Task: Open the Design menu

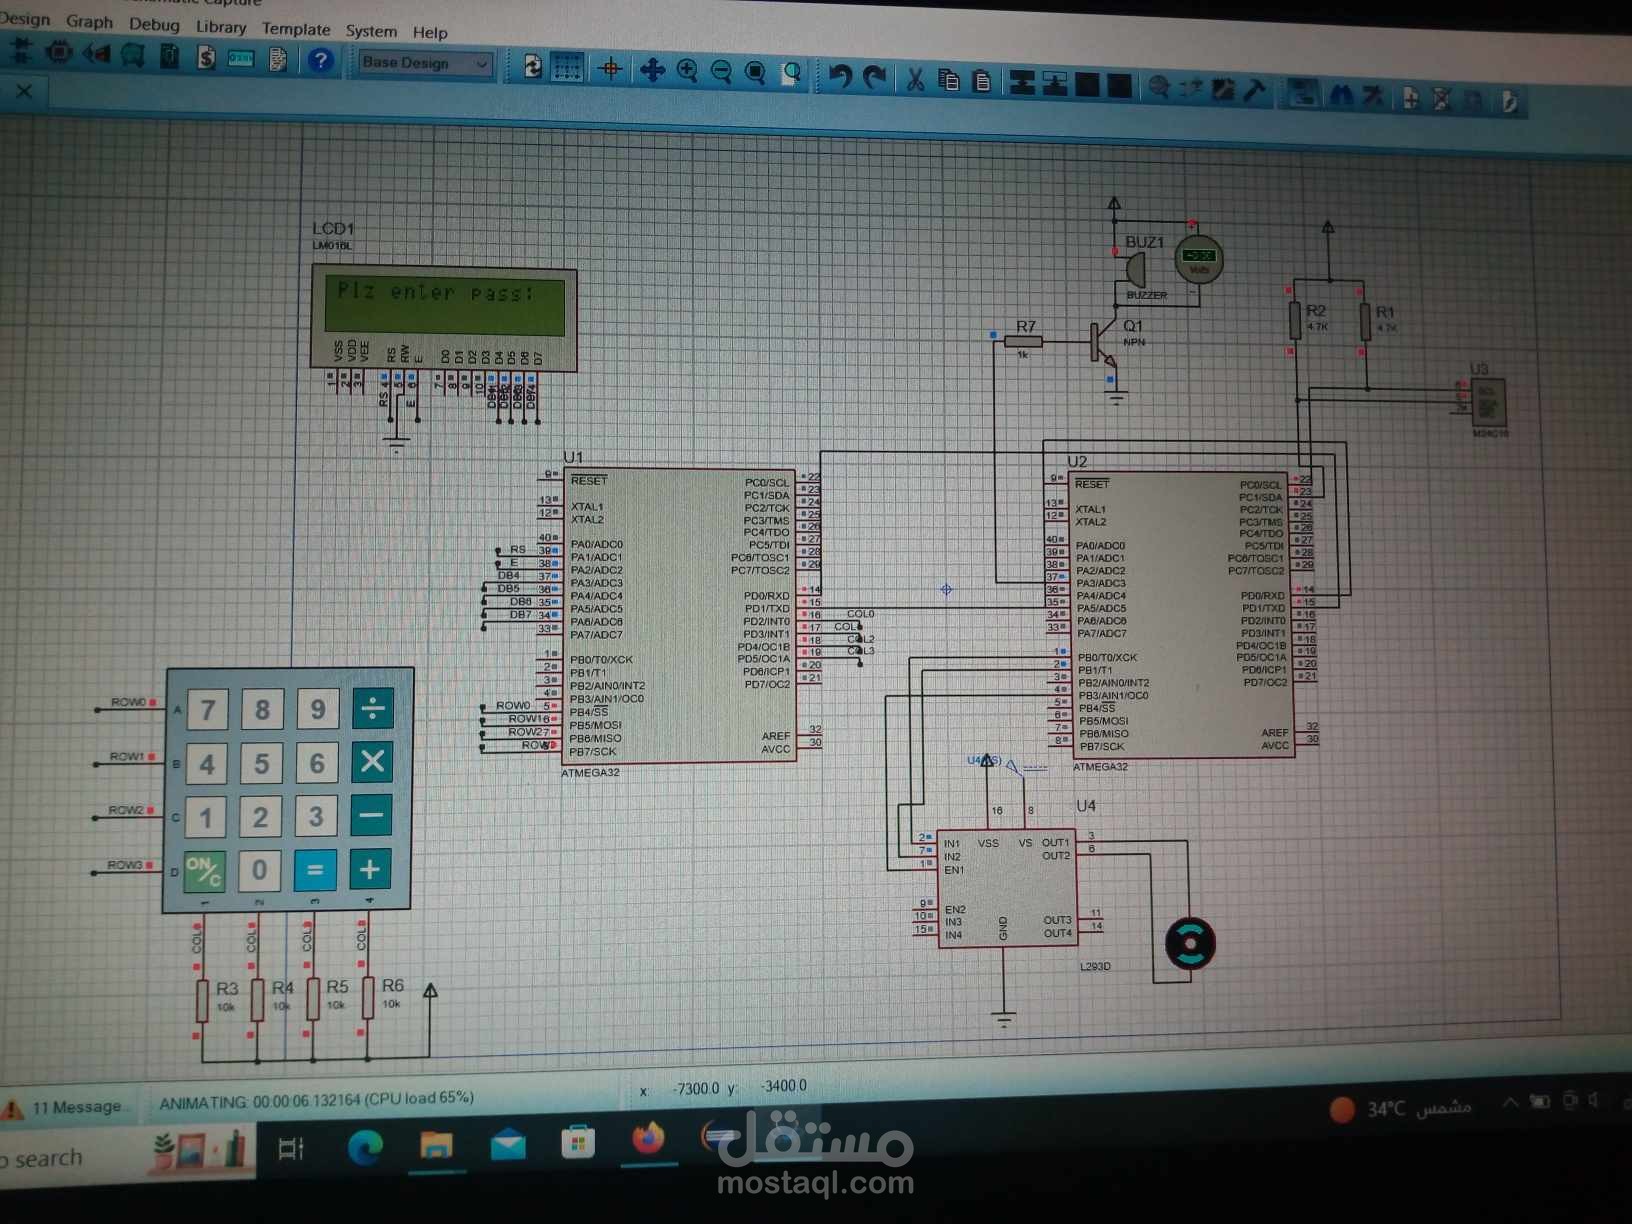Action: (25, 19)
